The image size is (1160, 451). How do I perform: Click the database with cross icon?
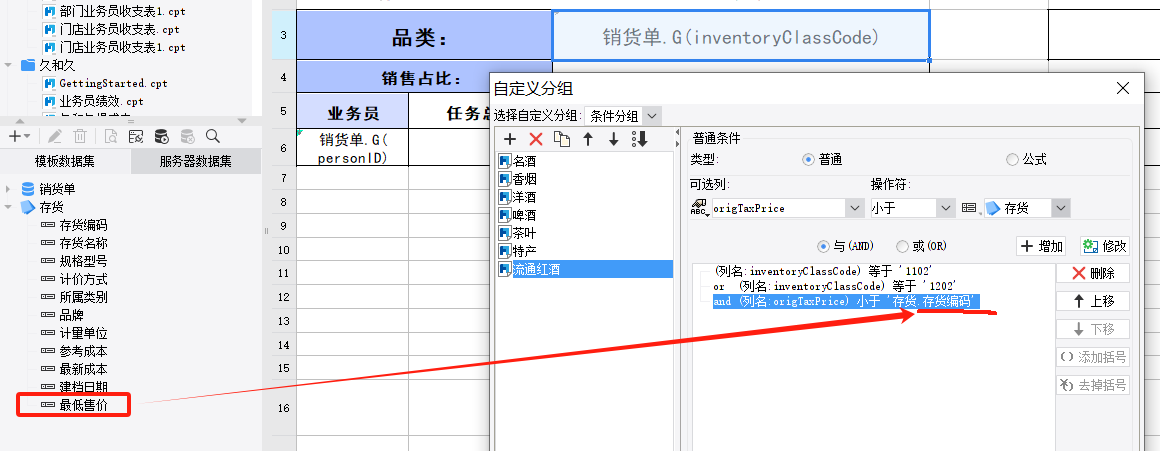(x=187, y=136)
